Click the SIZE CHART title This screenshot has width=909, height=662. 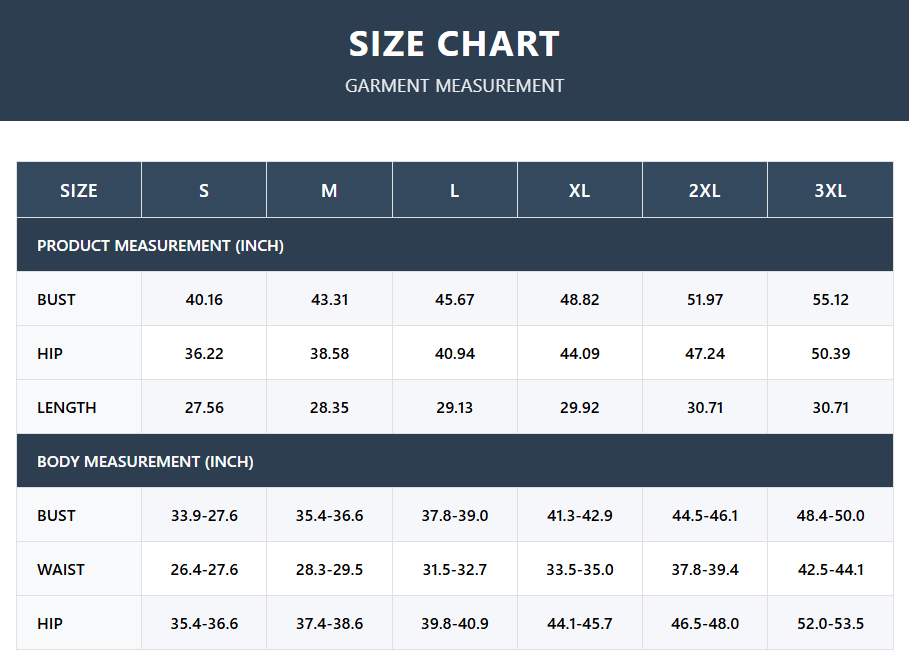(x=454, y=44)
